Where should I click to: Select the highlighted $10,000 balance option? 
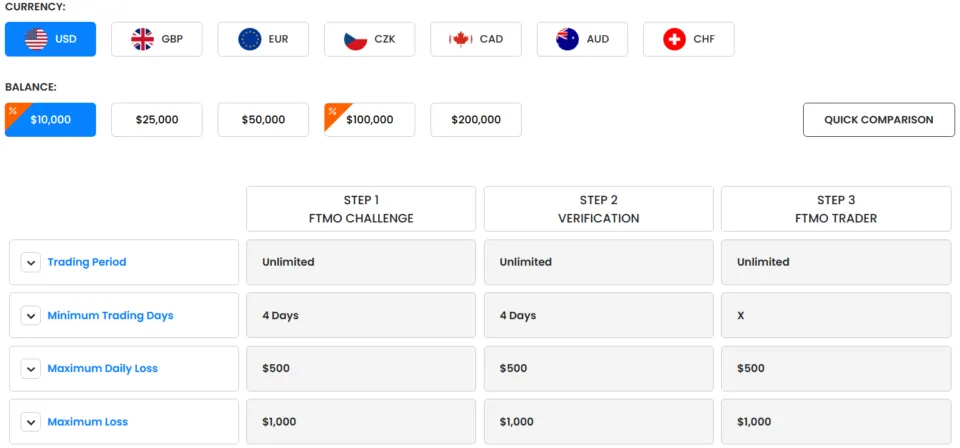tap(51, 120)
